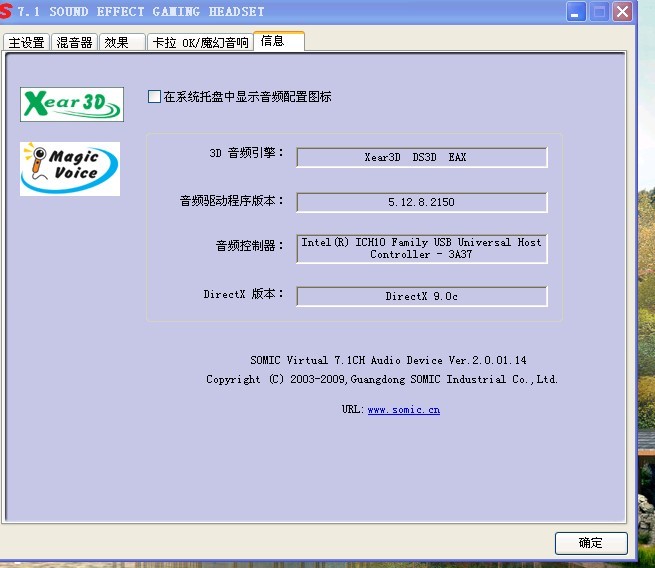Click the 音频驱动程序版本 label

pos(232,201)
